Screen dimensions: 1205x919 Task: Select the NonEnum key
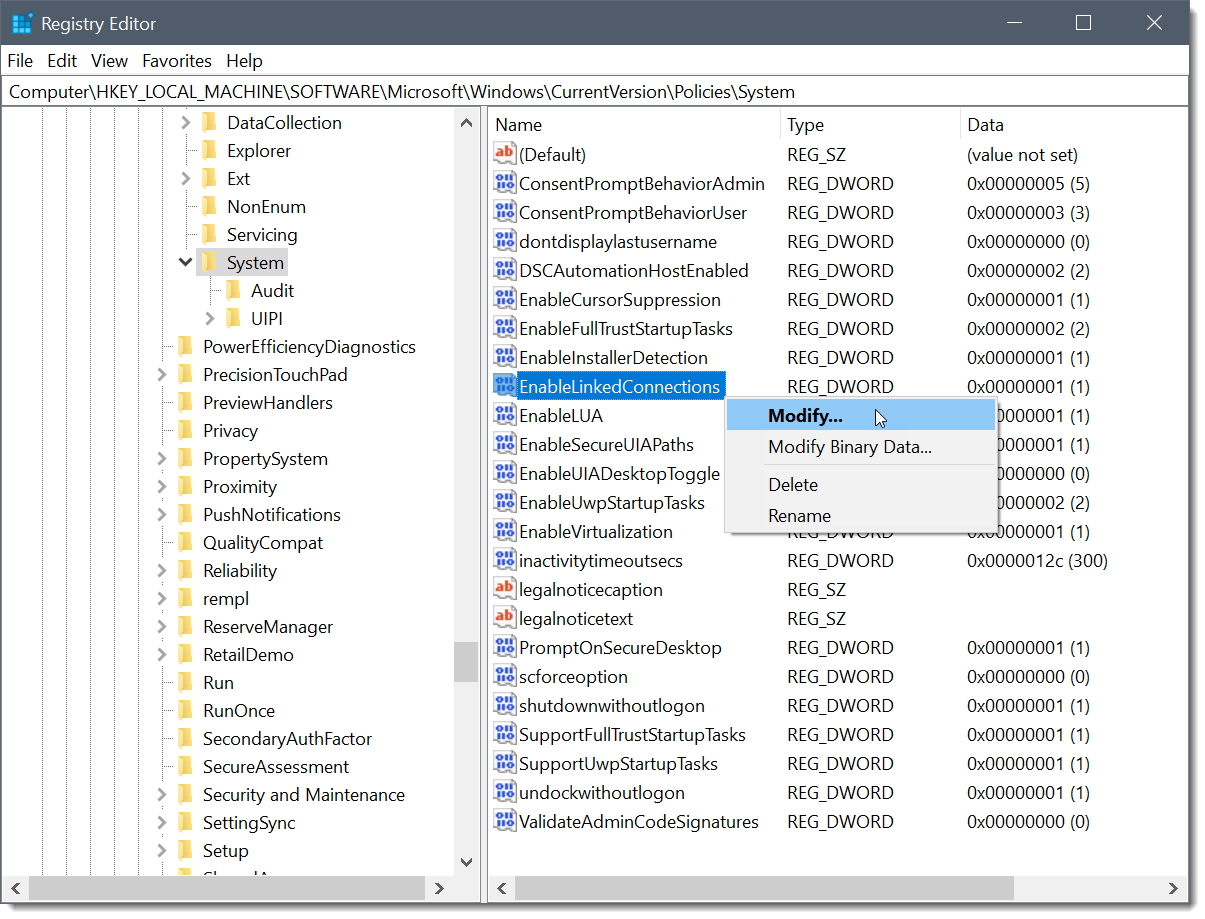(266, 206)
